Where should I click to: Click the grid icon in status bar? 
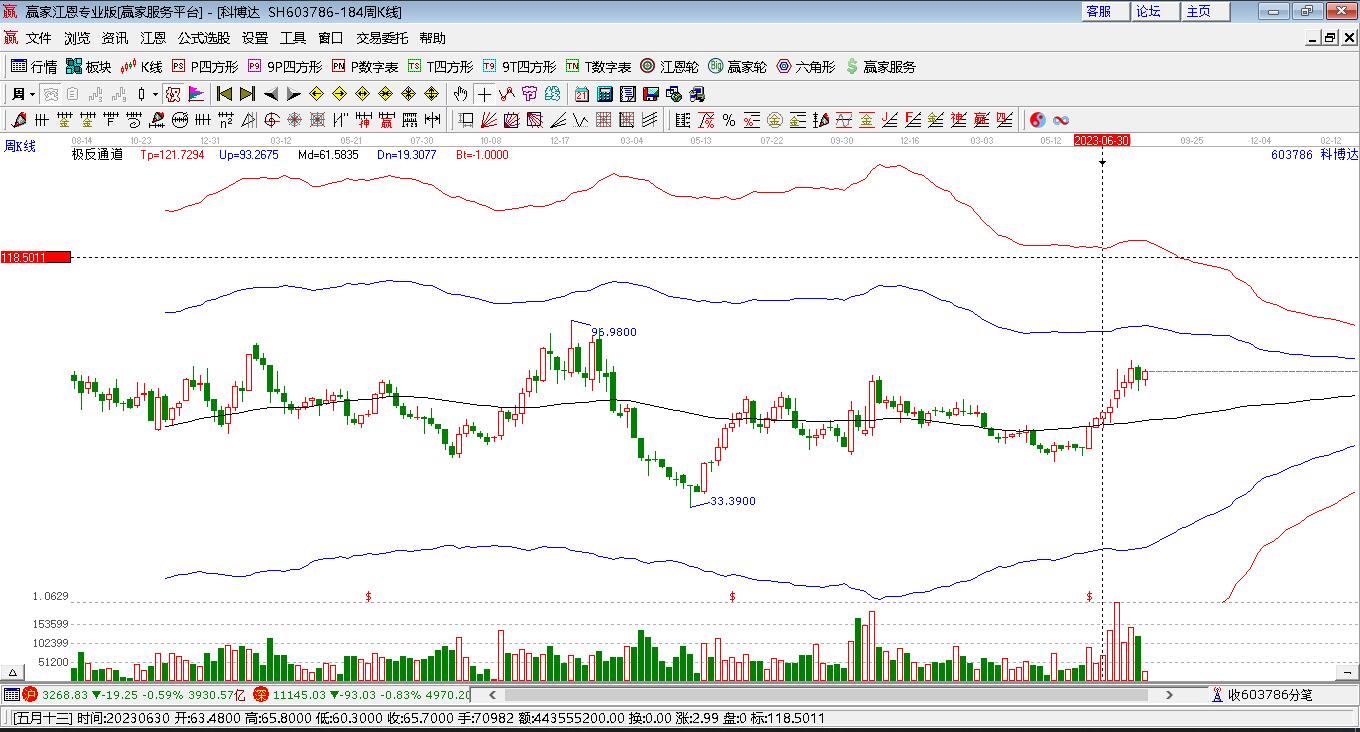click(11, 694)
